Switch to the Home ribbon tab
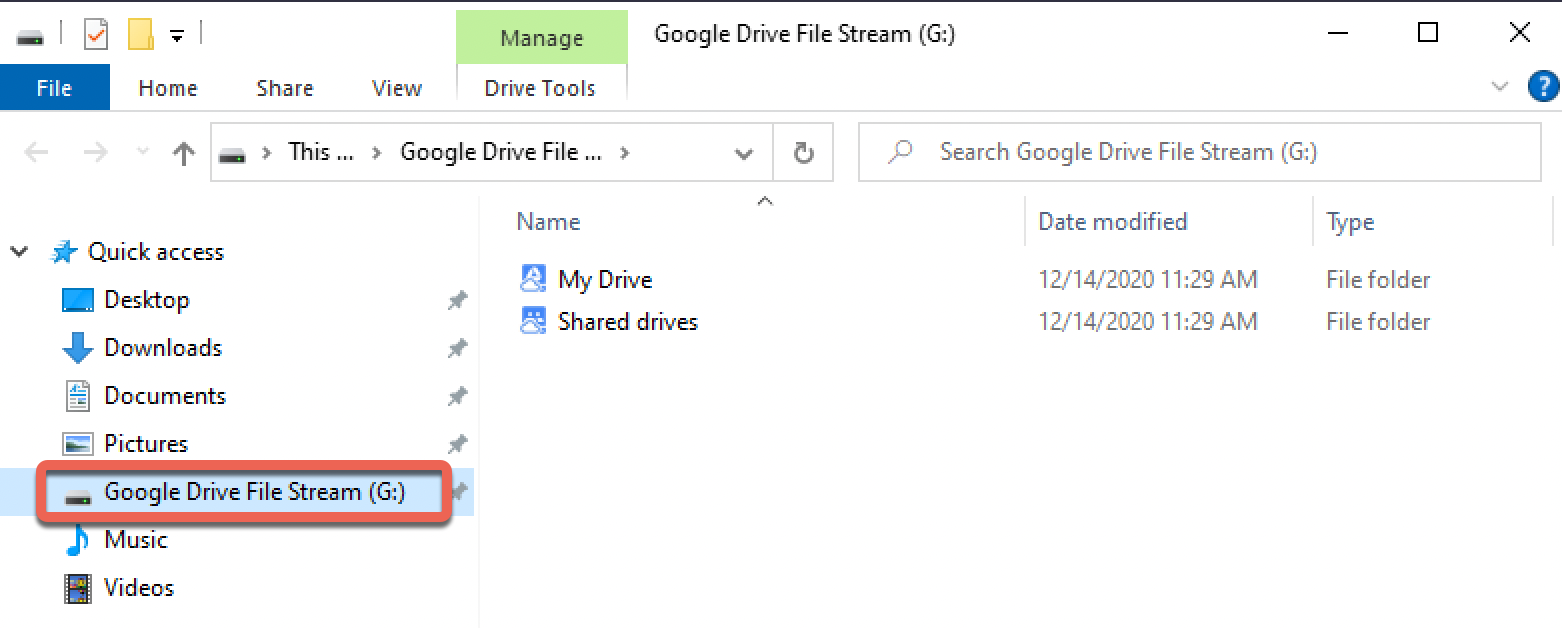The image size is (1562, 628). [x=168, y=88]
